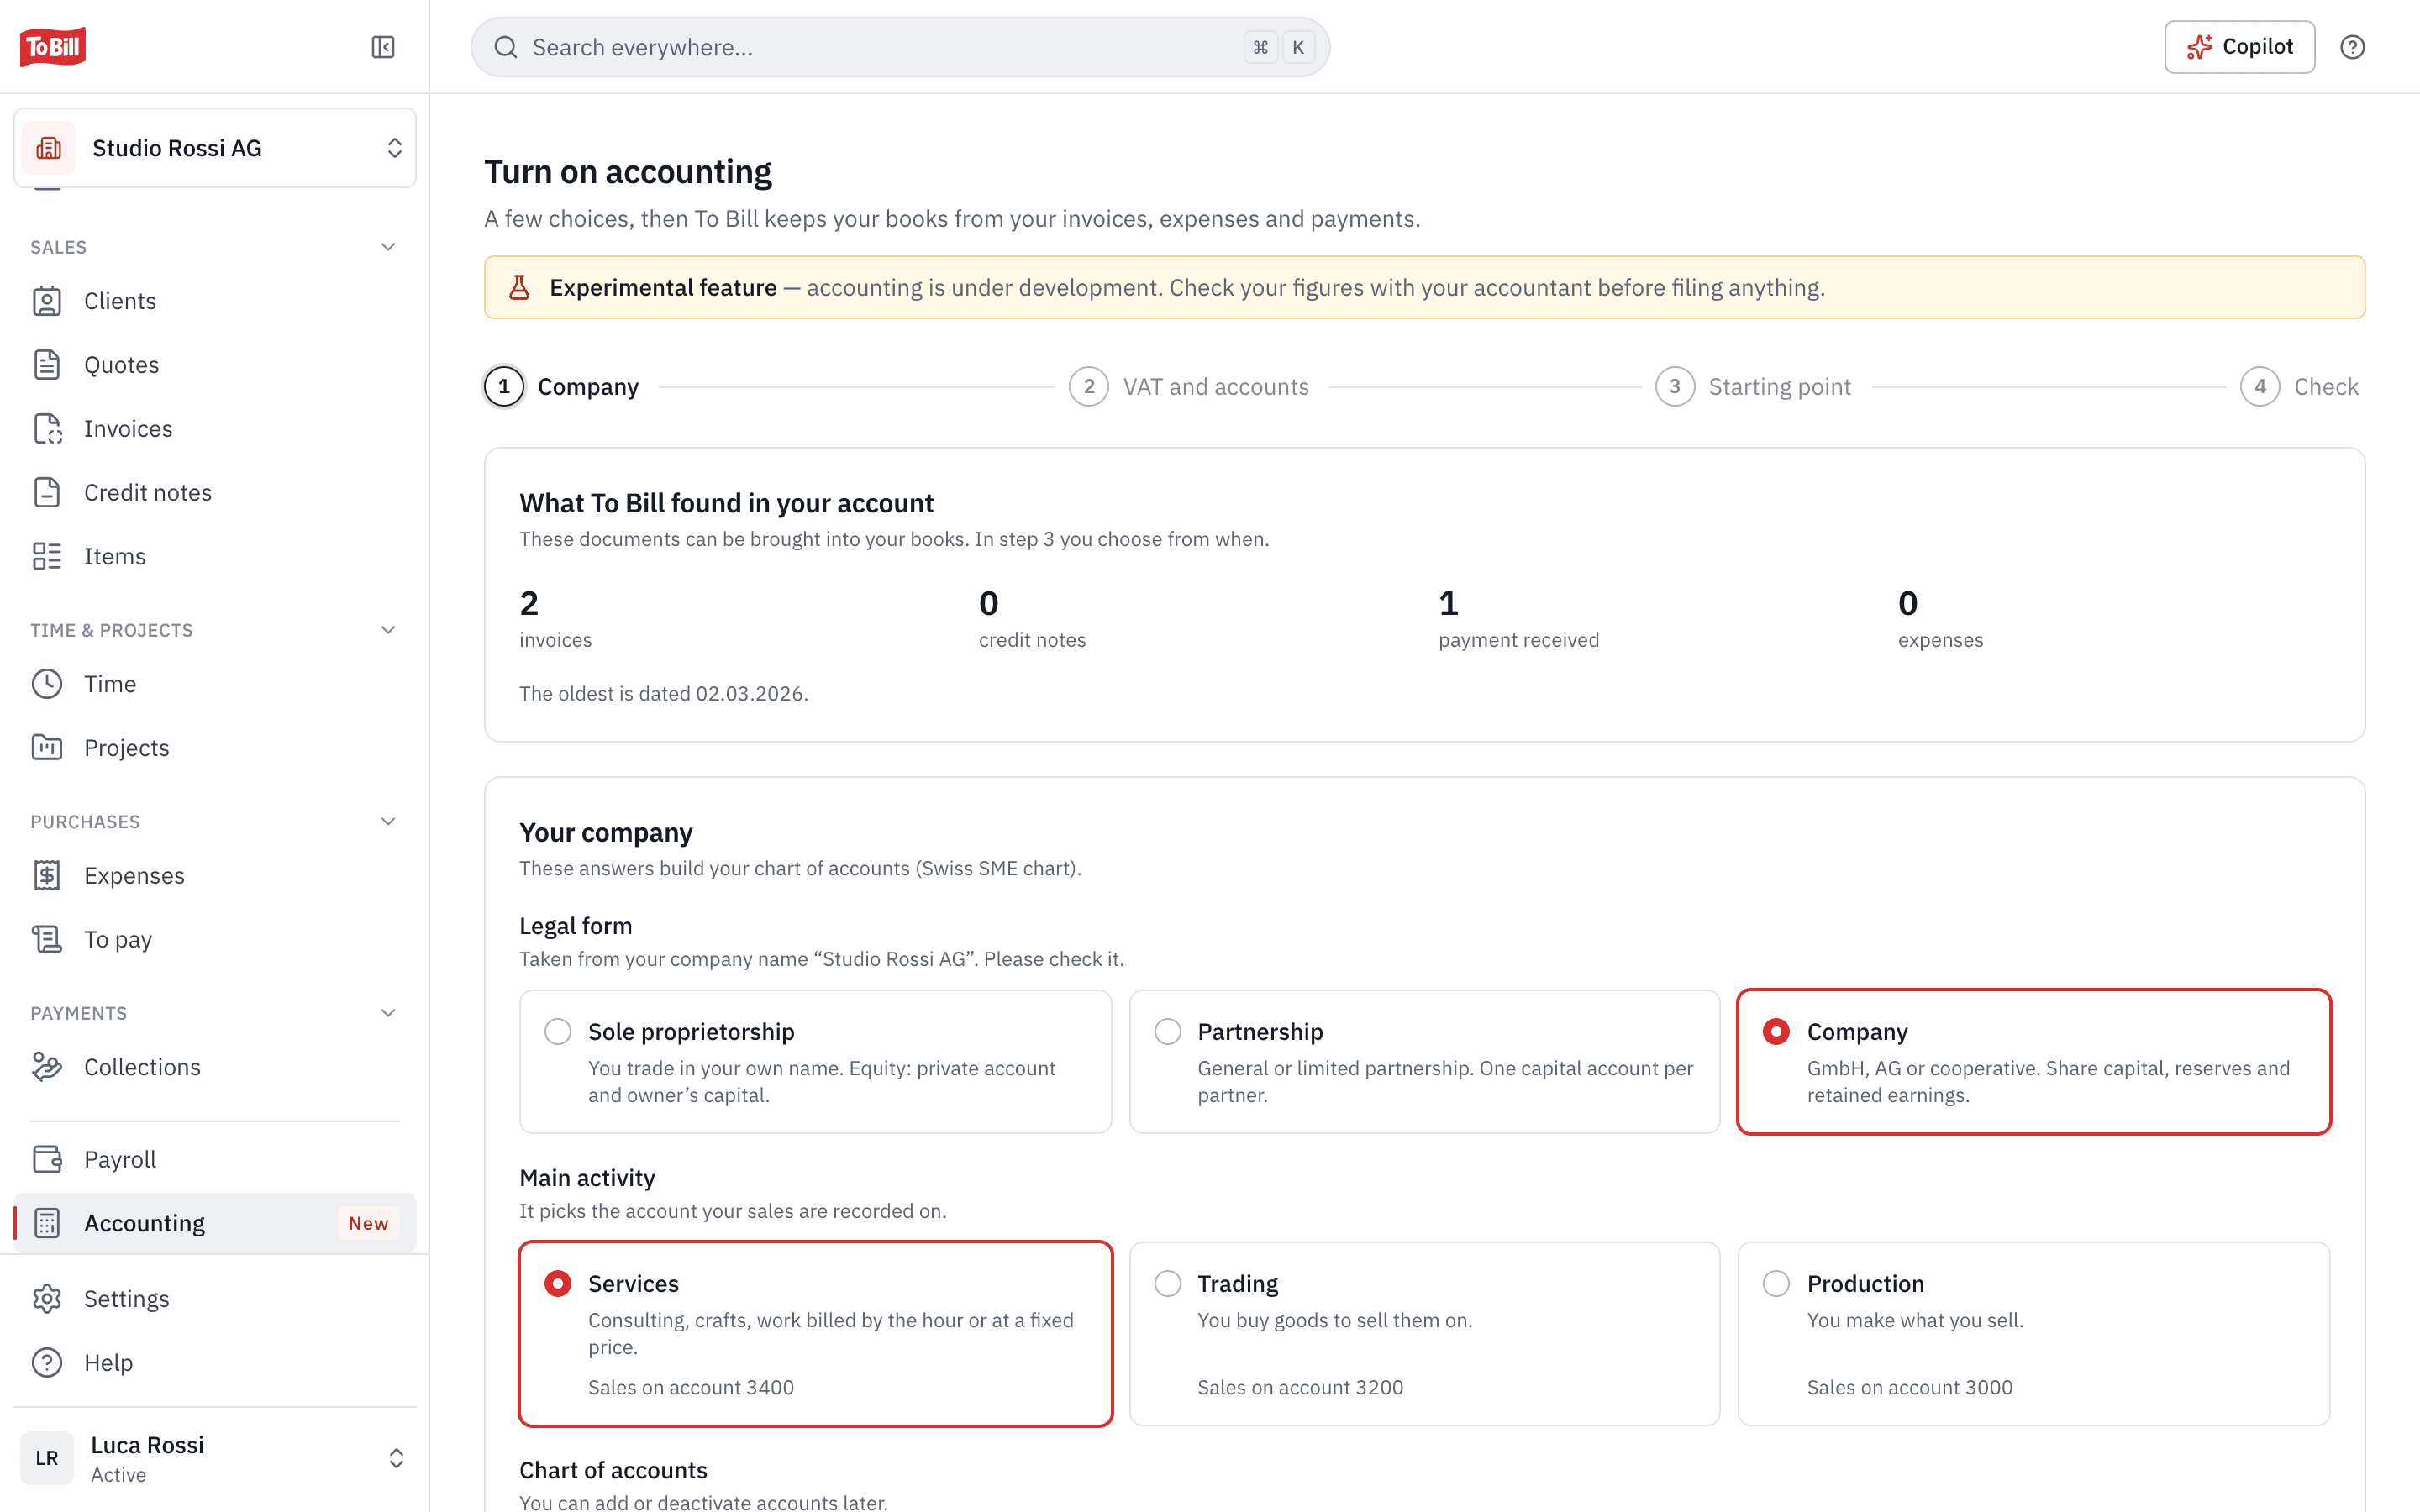Collapse the Time & Projects section
Screen dimensions: 2420x1512
point(388,630)
